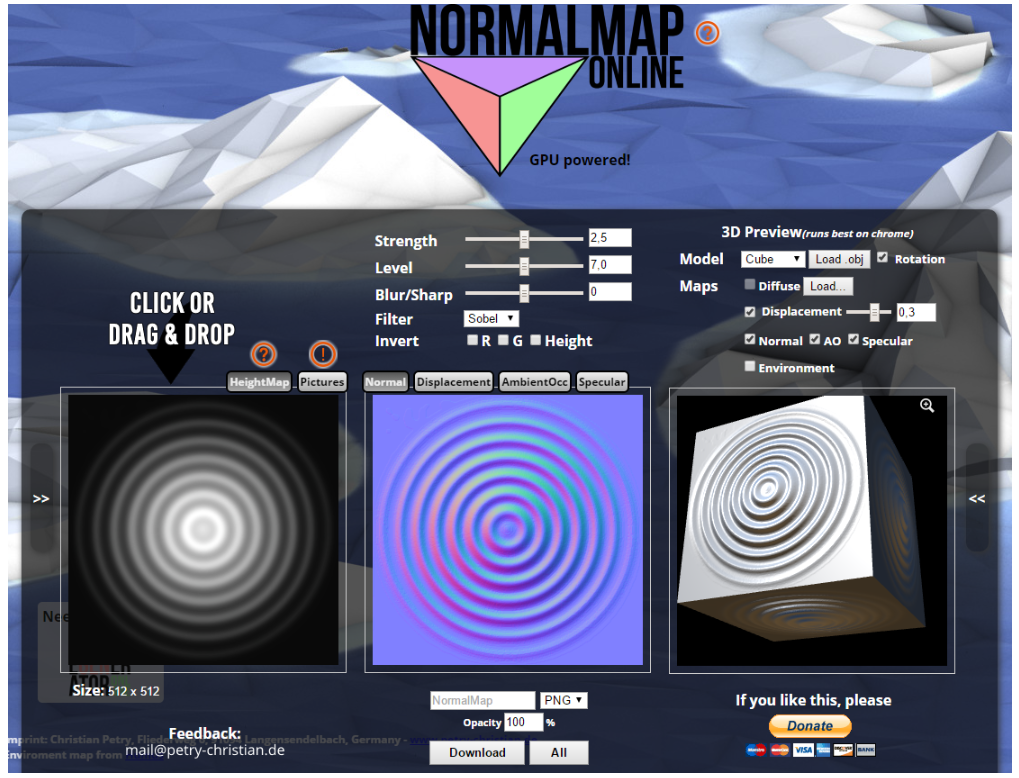Select the AmbientOcc tab
The image size is (1019, 778).
534,382
